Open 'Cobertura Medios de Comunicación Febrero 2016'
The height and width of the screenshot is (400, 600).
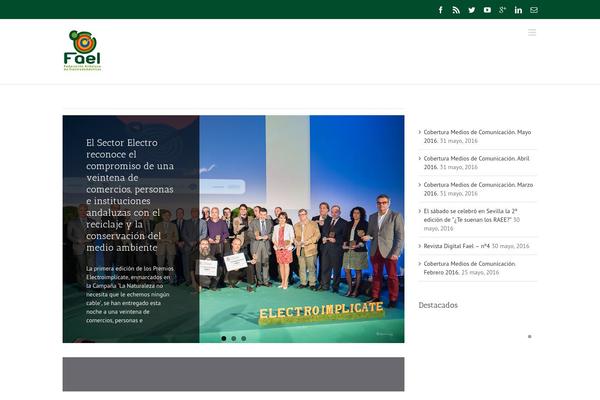470,268
